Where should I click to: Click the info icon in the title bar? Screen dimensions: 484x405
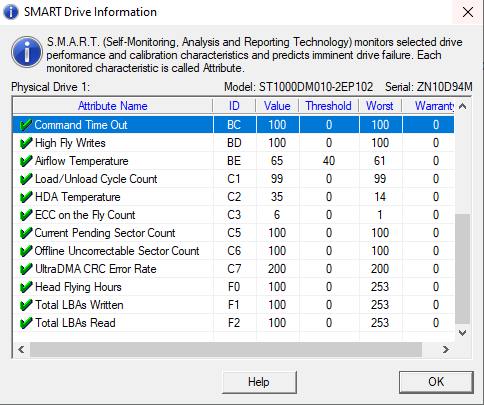tap(11, 12)
